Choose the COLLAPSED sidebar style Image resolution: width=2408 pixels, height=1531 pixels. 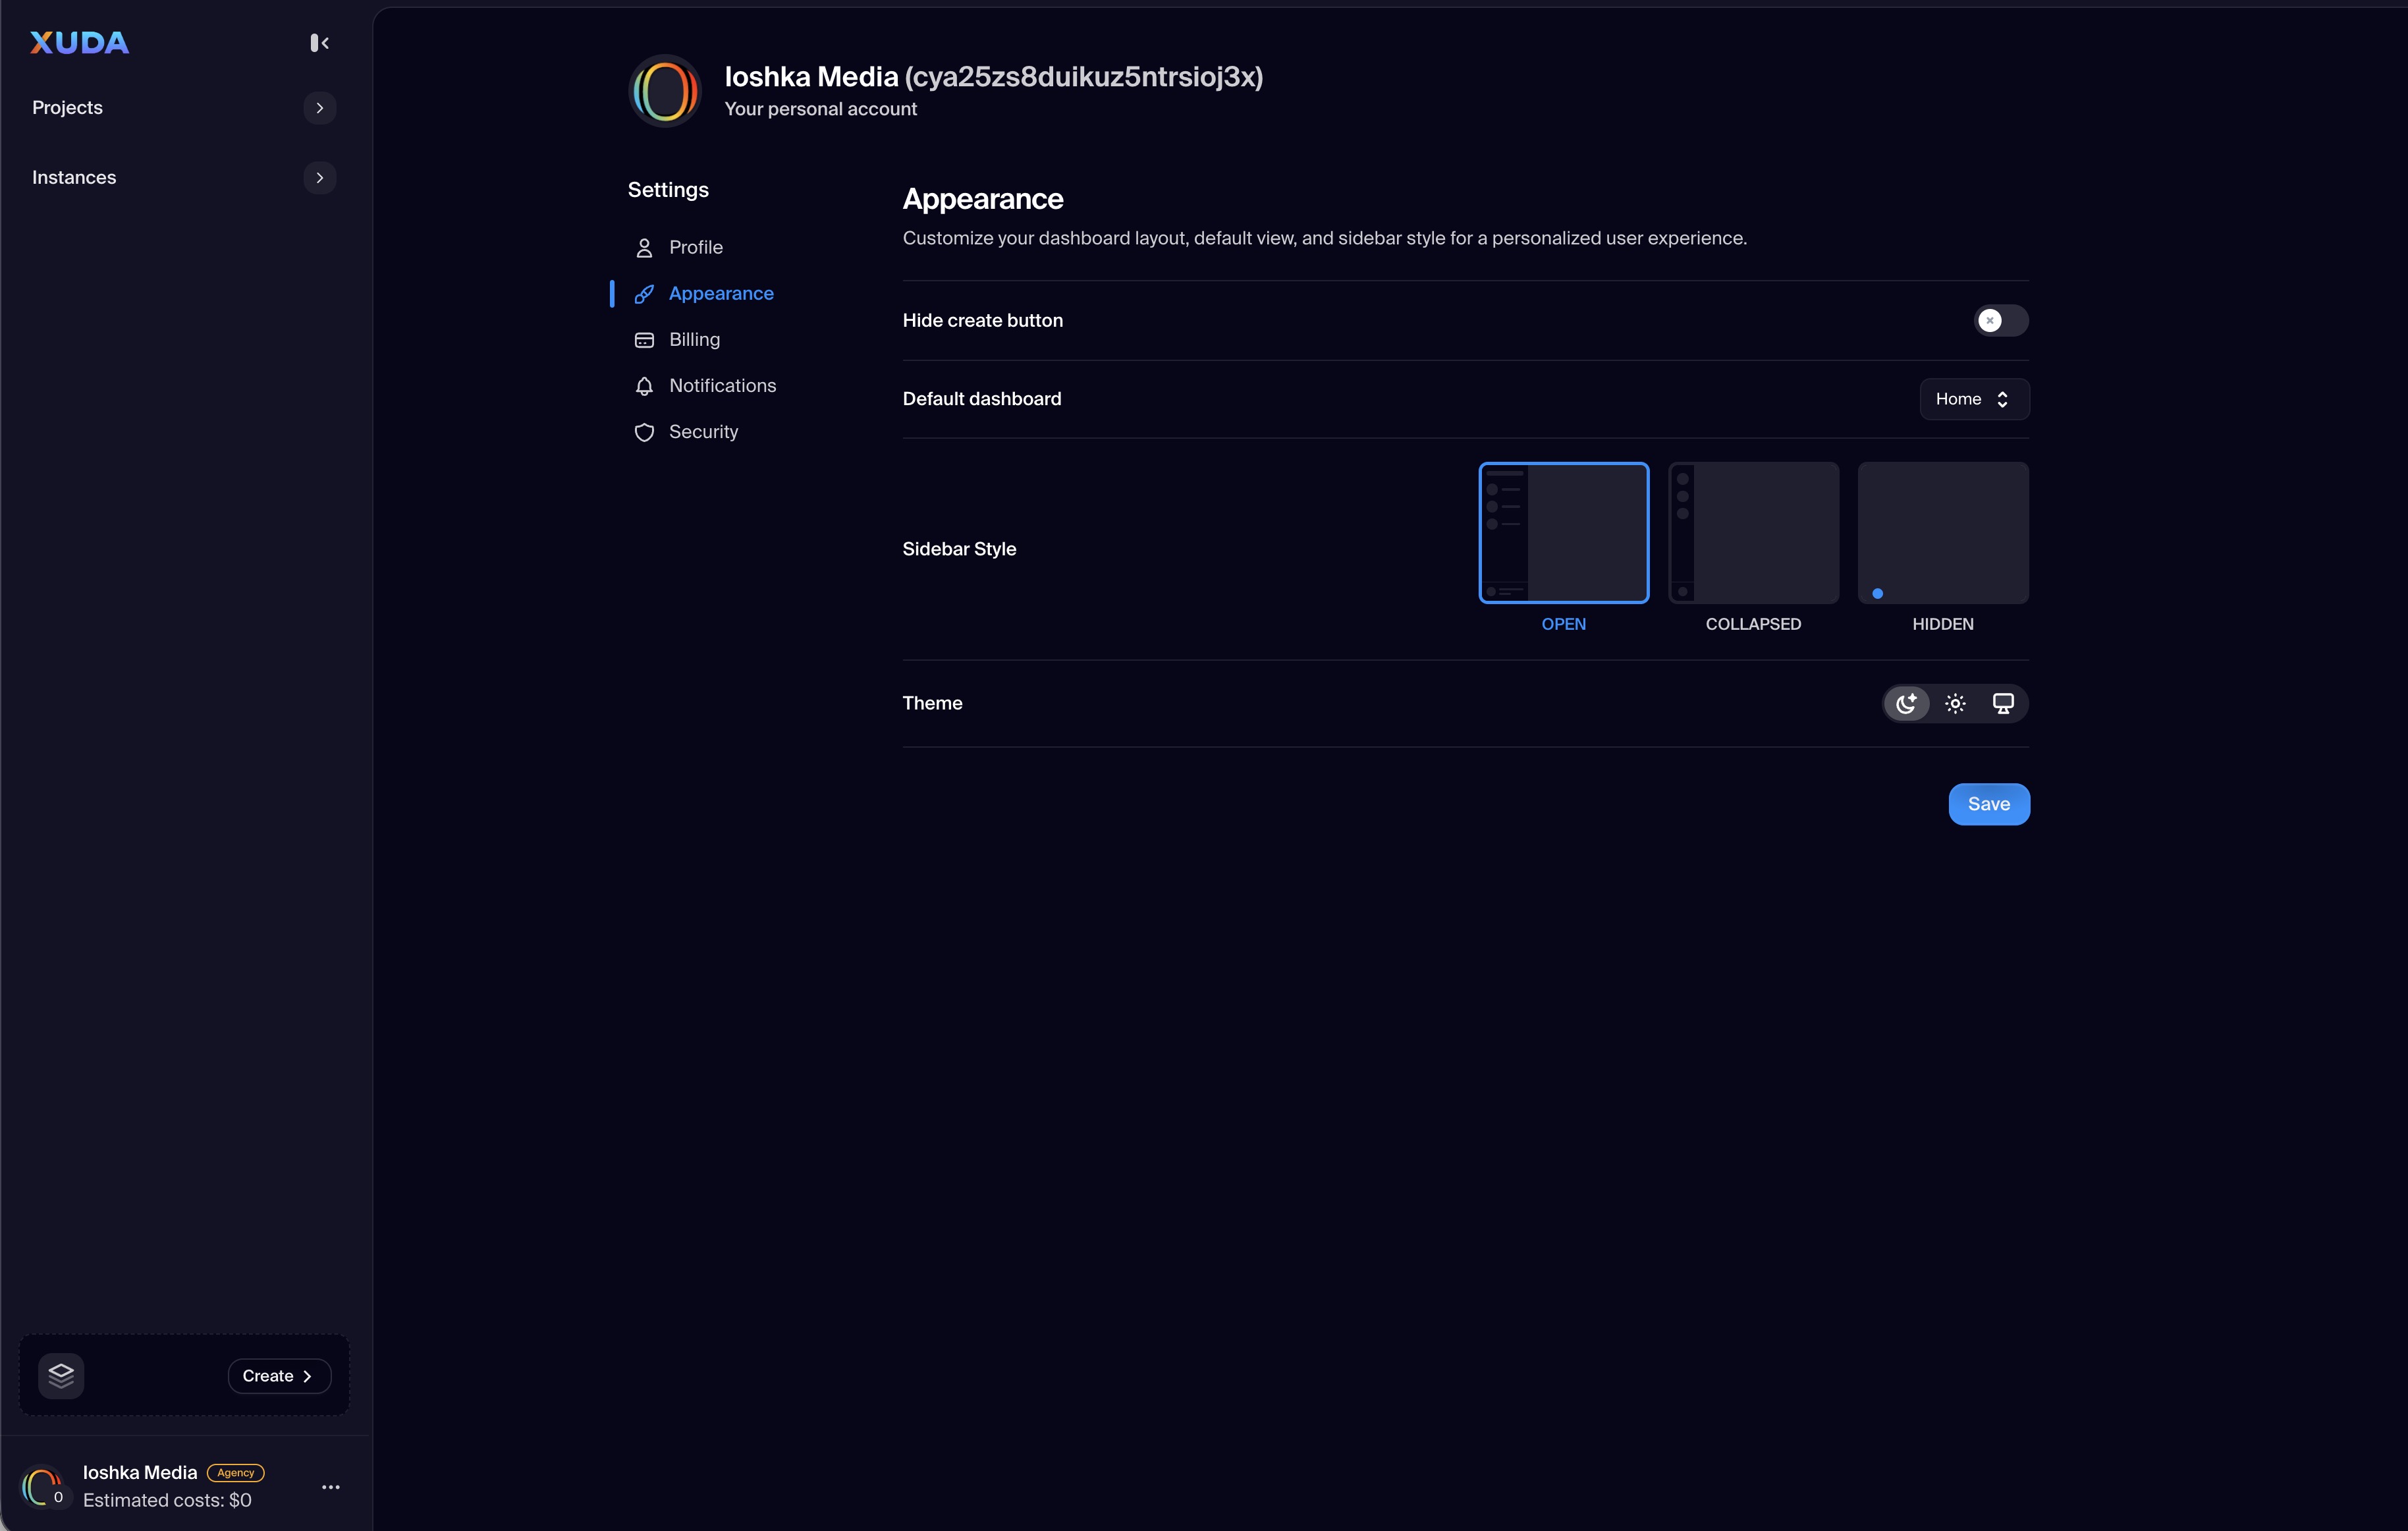1753,533
